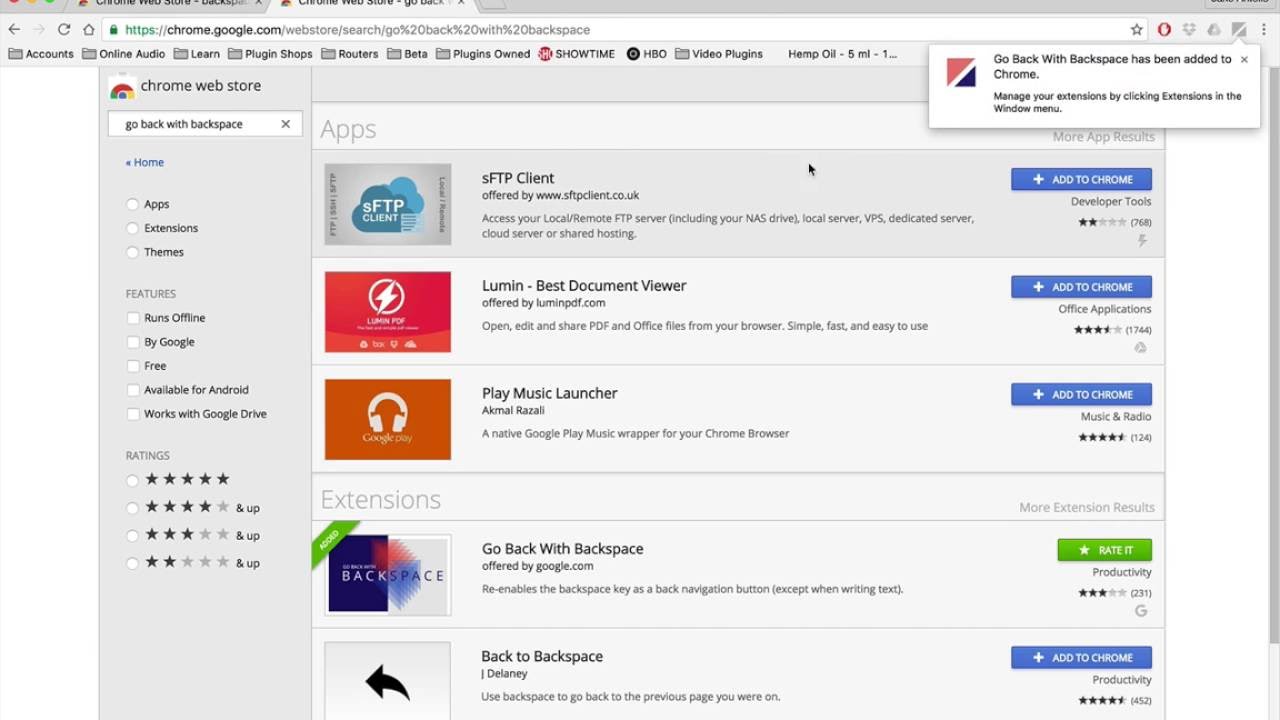The height and width of the screenshot is (720, 1280).
Task: Open the Opera extension icon in toolbar
Action: 1164,30
